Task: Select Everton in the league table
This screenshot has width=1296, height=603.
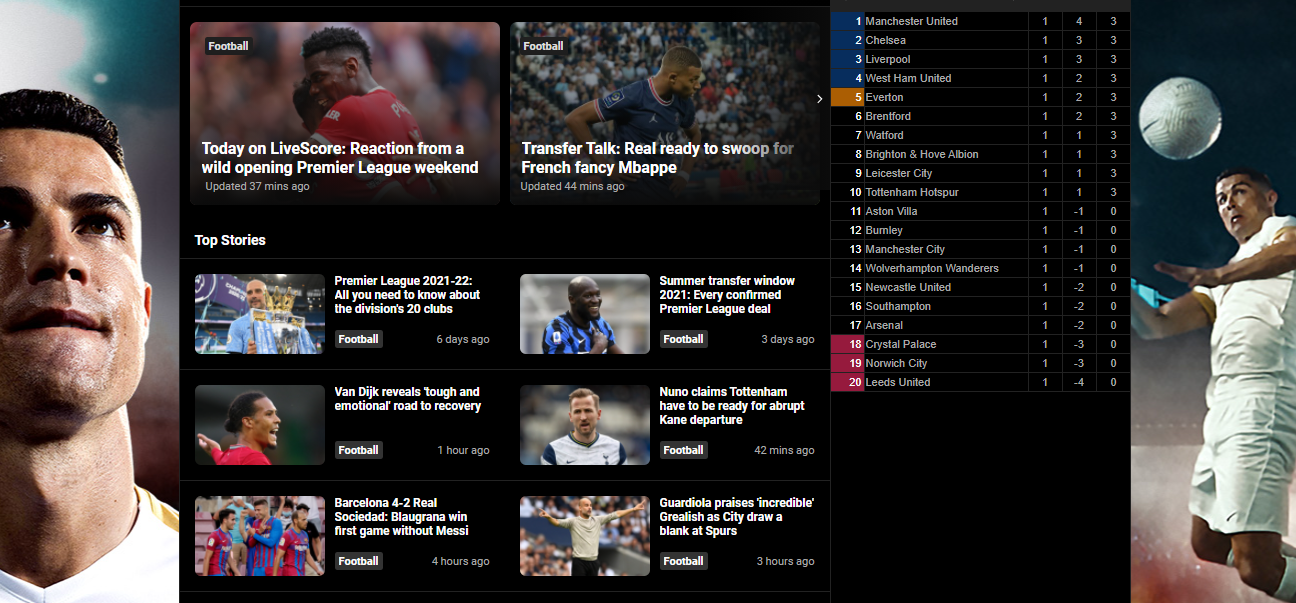Action: tap(980, 97)
